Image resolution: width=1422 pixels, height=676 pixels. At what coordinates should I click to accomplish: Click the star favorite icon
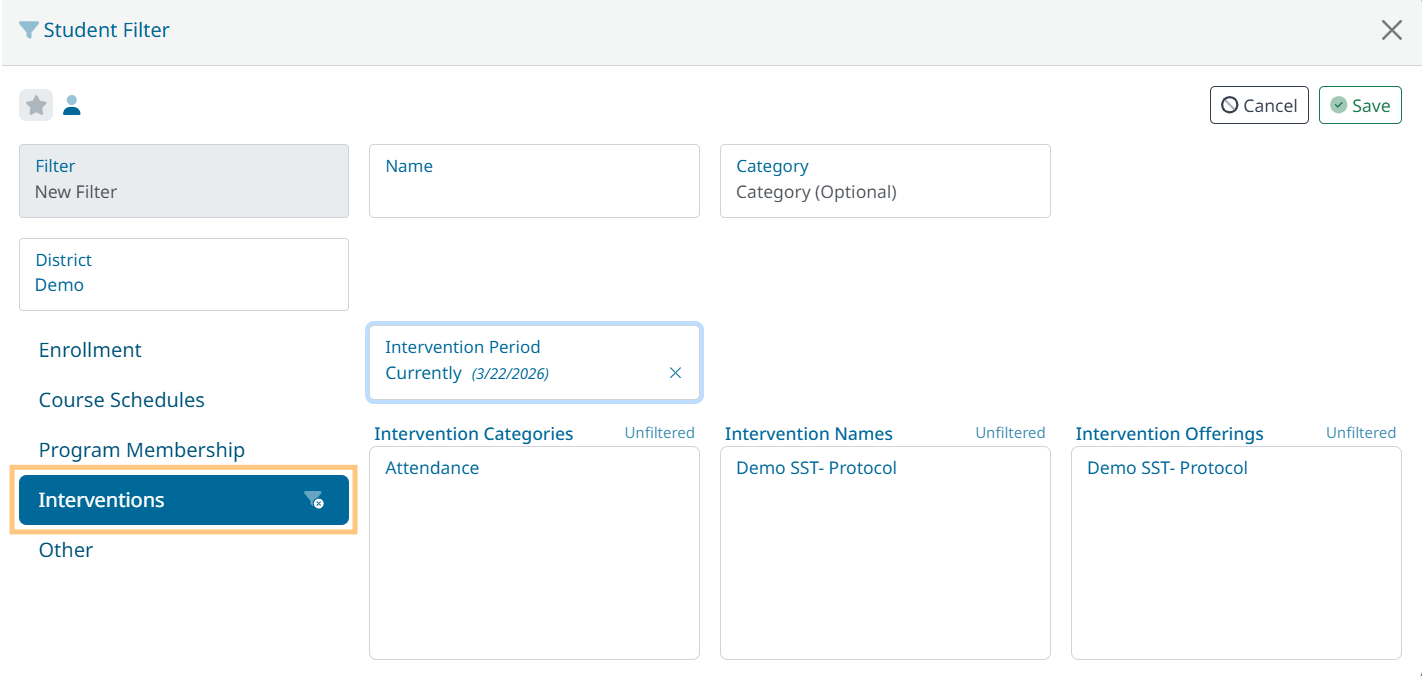36,105
